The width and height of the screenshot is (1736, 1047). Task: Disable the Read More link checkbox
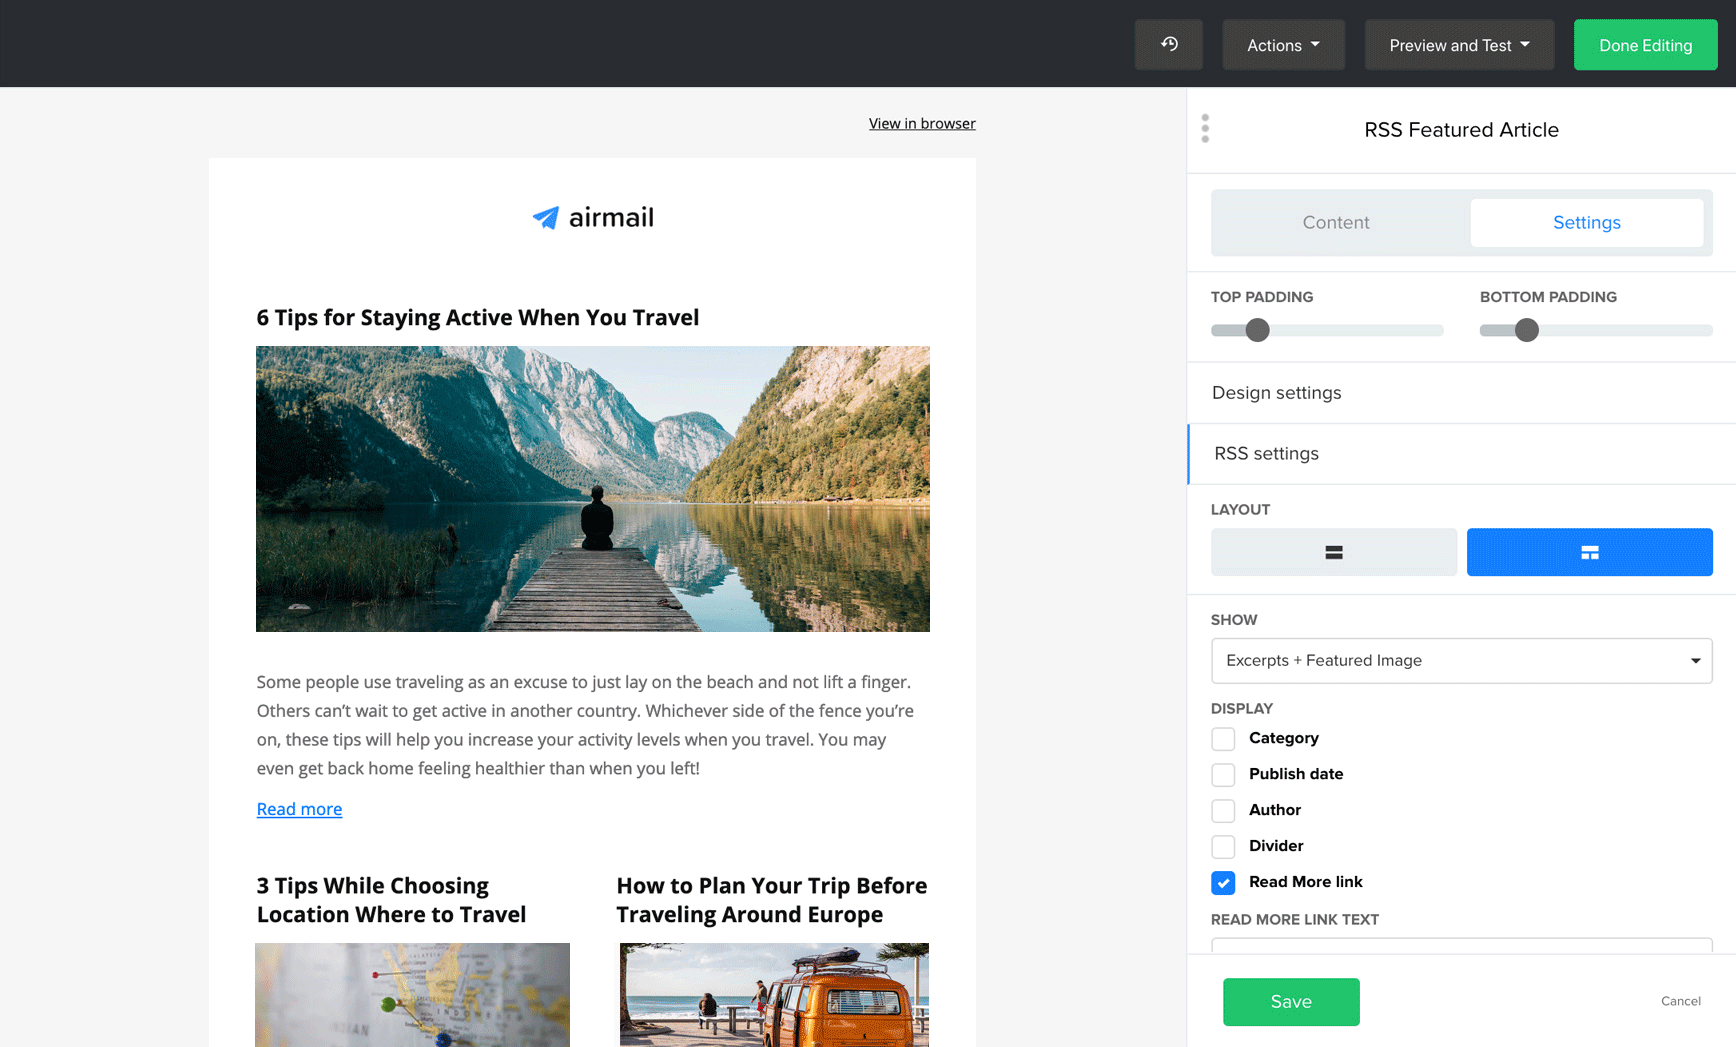[1222, 882]
